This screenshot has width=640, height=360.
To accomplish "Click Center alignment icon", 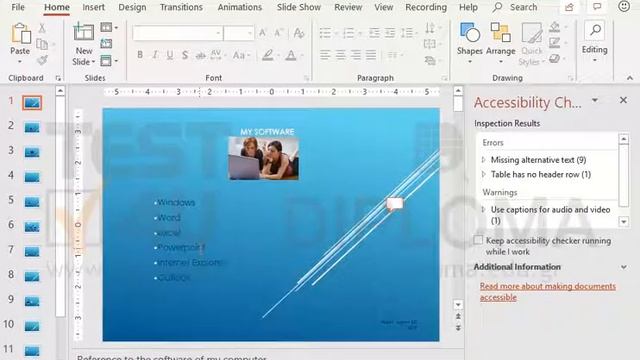I will 341,55.
